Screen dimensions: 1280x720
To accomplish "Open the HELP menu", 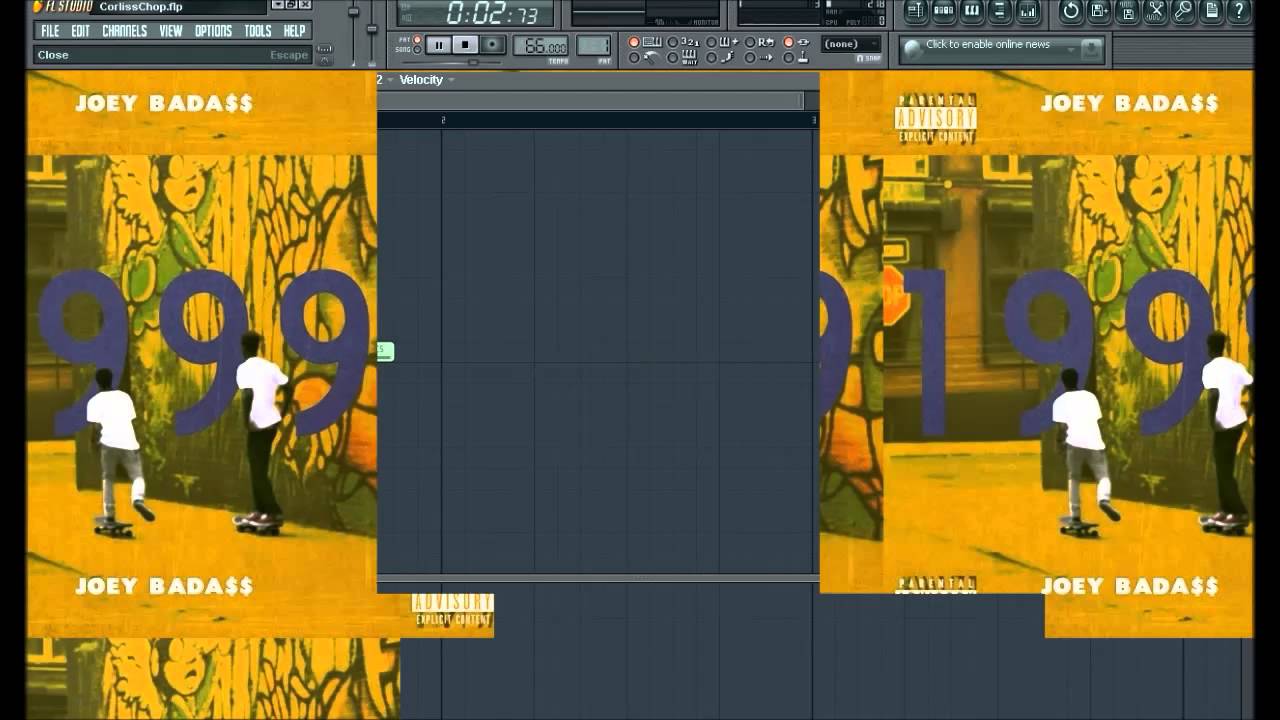I will pos(294,31).
